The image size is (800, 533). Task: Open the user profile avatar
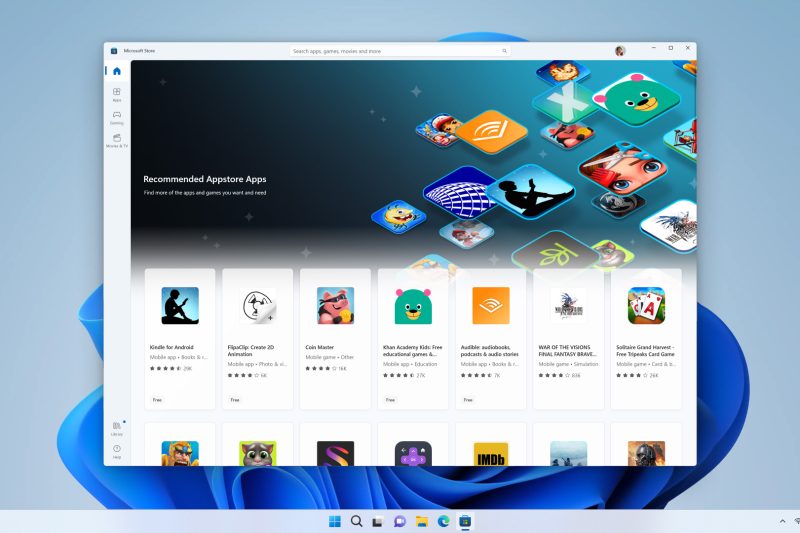(x=620, y=50)
